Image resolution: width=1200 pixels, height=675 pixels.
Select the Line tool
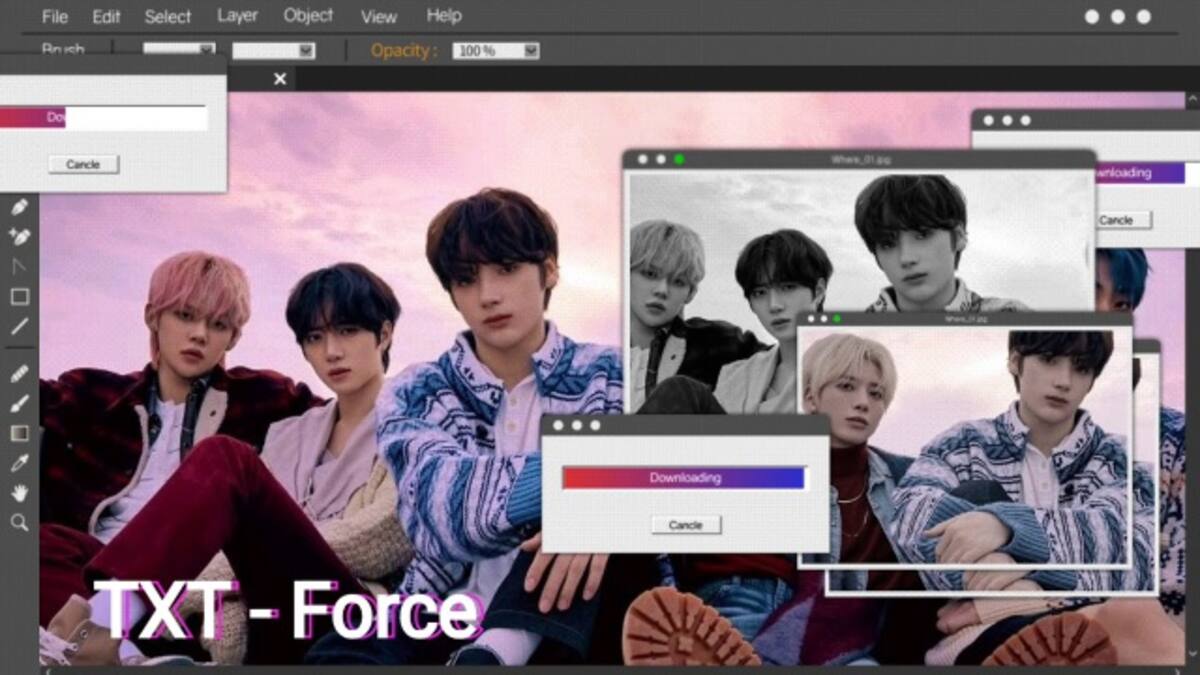(19, 326)
